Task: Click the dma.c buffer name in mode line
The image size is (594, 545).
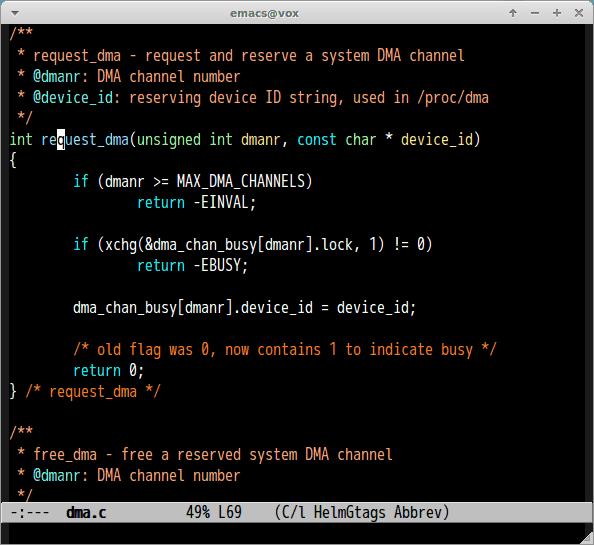Action: [86, 513]
